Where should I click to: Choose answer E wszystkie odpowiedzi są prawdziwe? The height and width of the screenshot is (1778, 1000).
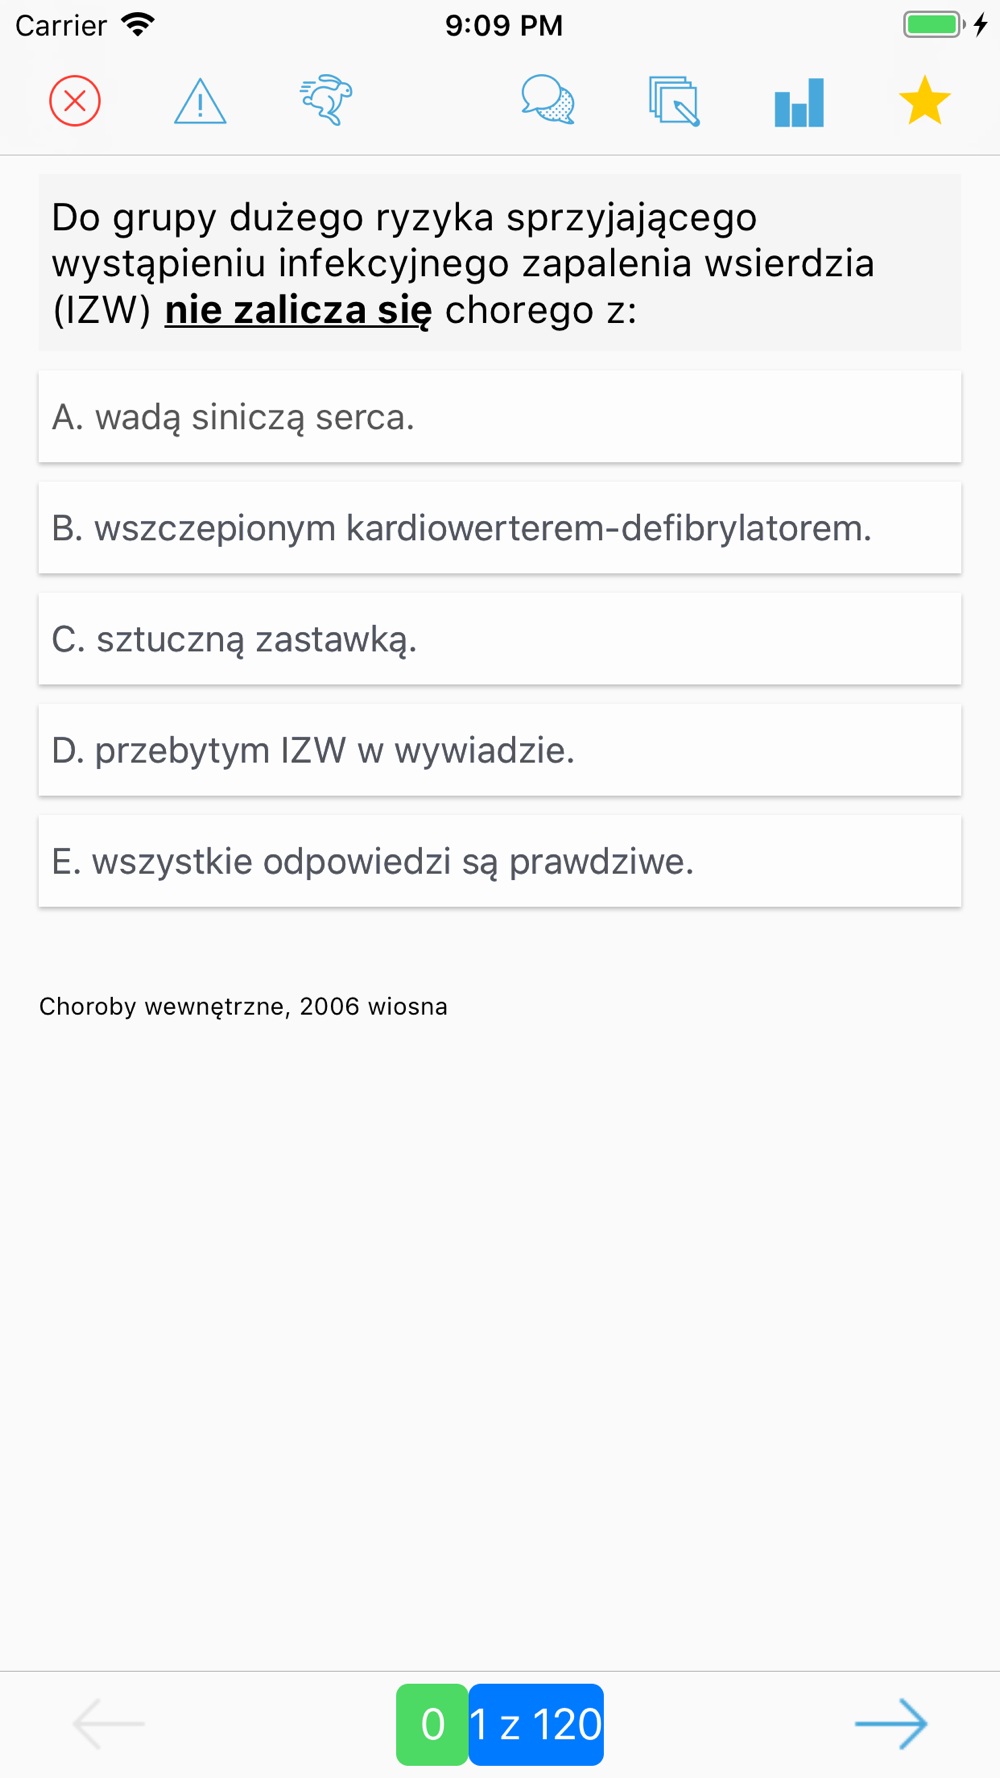(500, 861)
